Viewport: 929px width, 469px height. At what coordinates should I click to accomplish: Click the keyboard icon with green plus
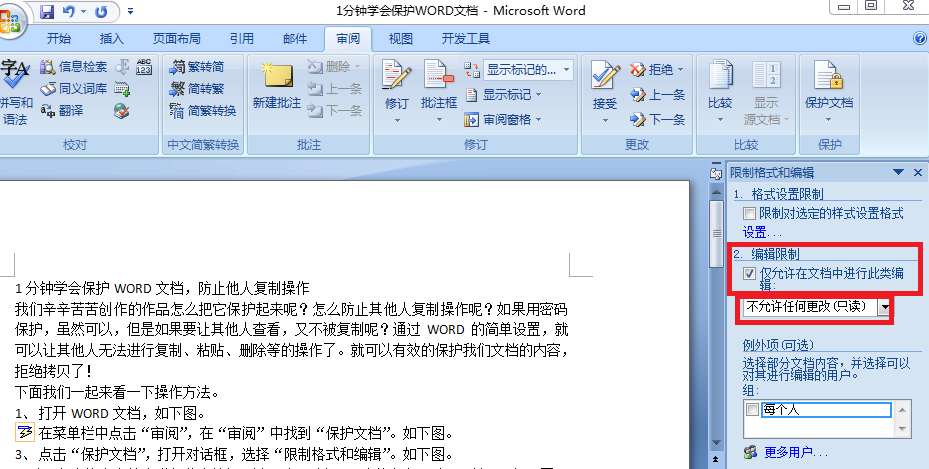[x=122, y=89]
